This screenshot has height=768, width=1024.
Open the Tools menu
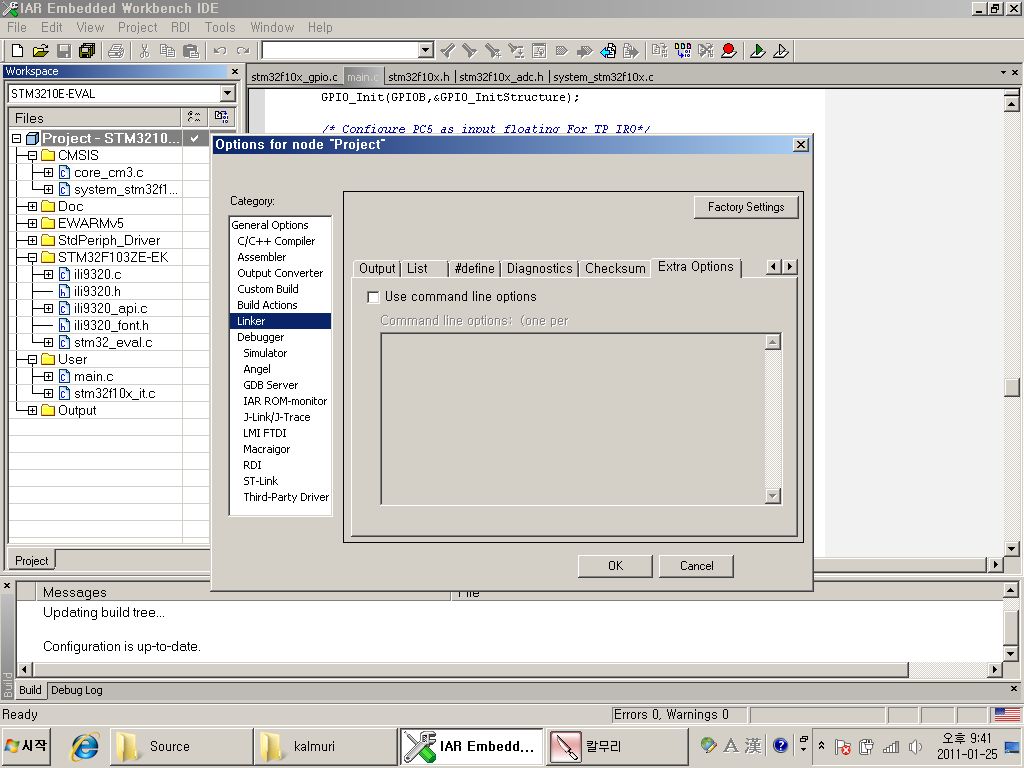(x=219, y=27)
